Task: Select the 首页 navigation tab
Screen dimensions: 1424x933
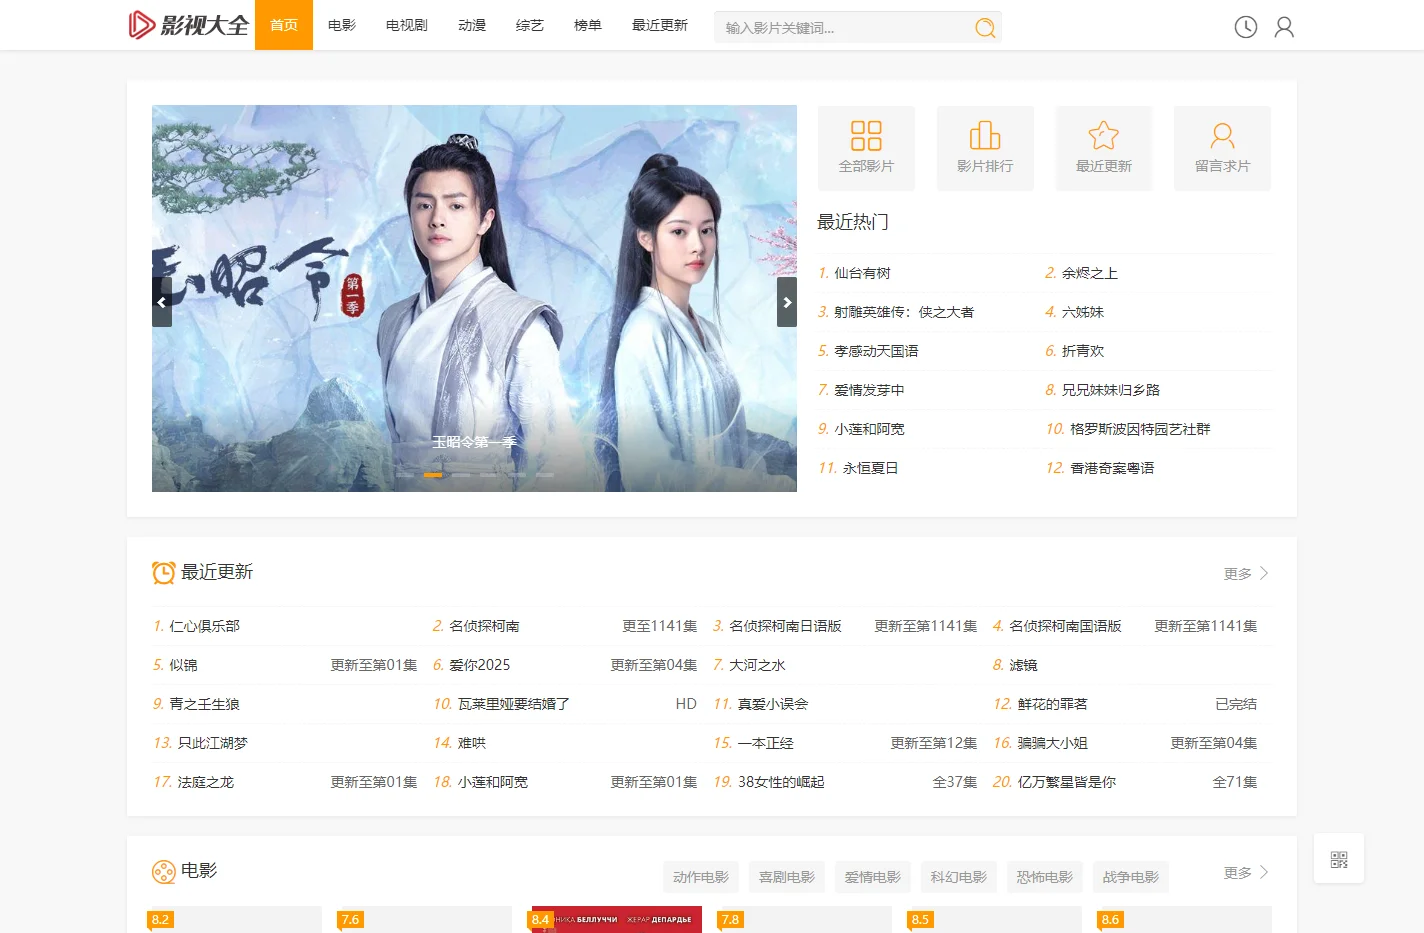Action: (x=284, y=25)
